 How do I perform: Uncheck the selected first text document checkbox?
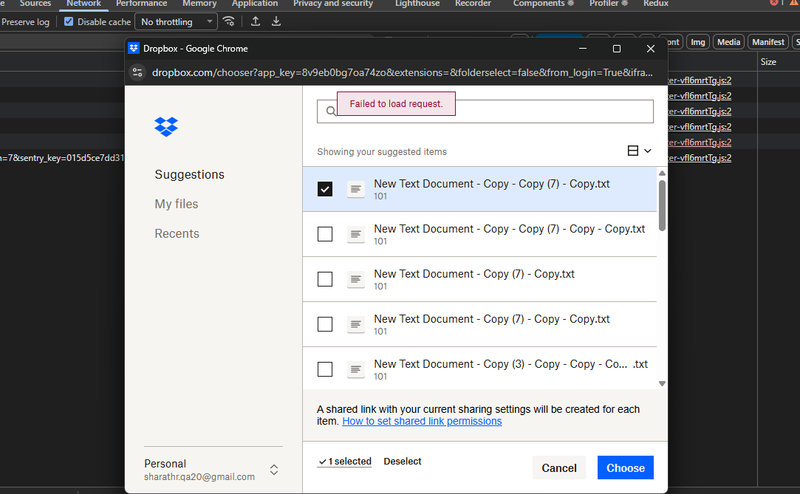(x=325, y=189)
